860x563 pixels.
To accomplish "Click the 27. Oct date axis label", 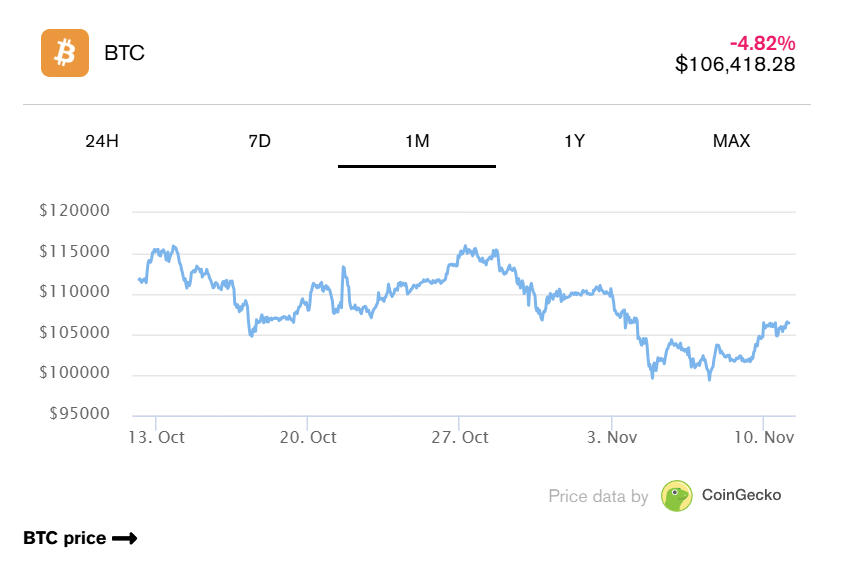I will pyautogui.click(x=460, y=437).
